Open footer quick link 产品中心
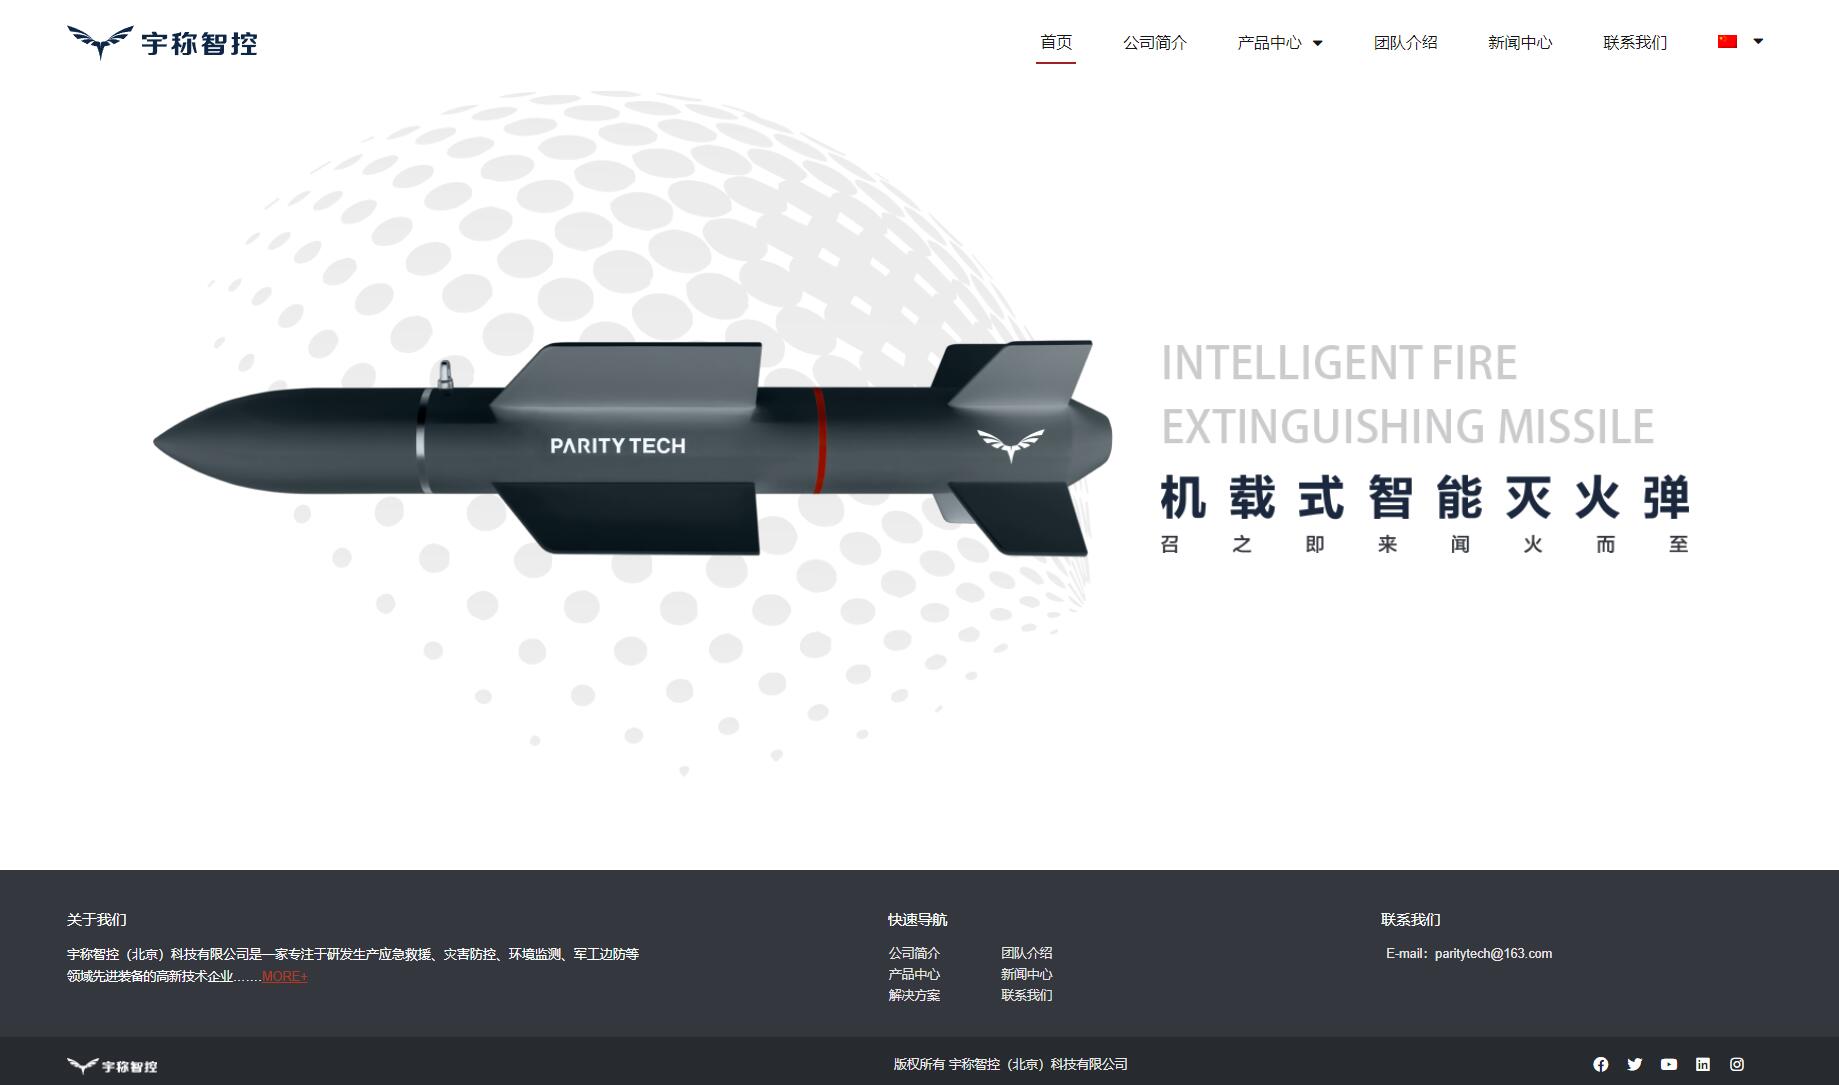Viewport: 1839px width, 1085px height. click(x=914, y=974)
